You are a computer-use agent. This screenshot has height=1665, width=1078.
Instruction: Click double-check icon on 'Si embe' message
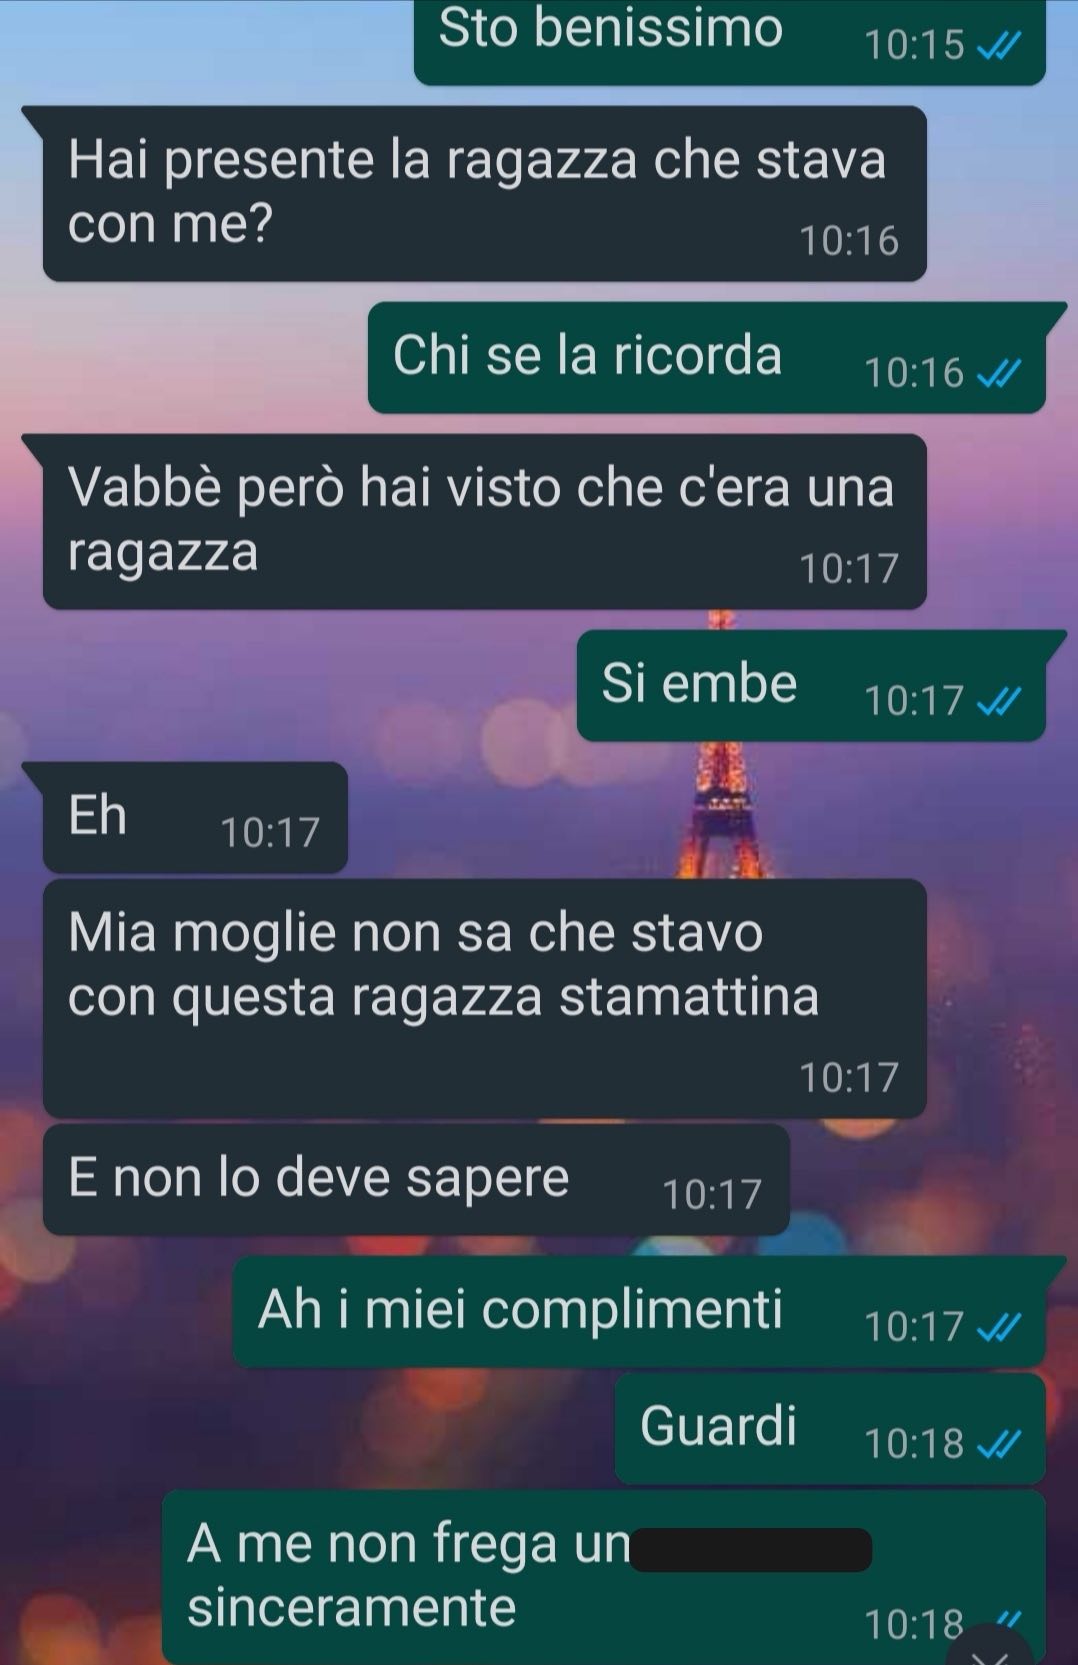(x=997, y=702)
